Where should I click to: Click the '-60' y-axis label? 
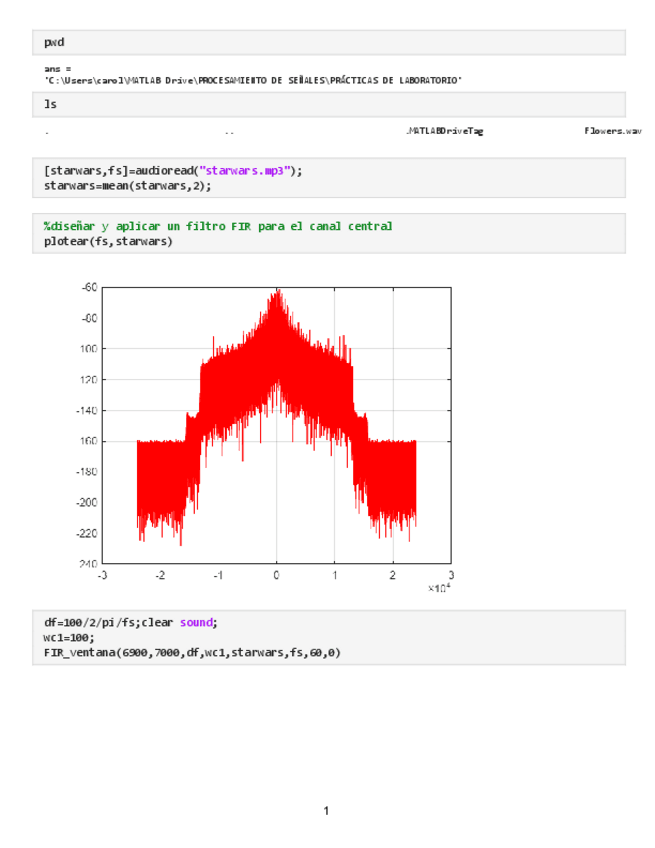click(x=89, y=287)
